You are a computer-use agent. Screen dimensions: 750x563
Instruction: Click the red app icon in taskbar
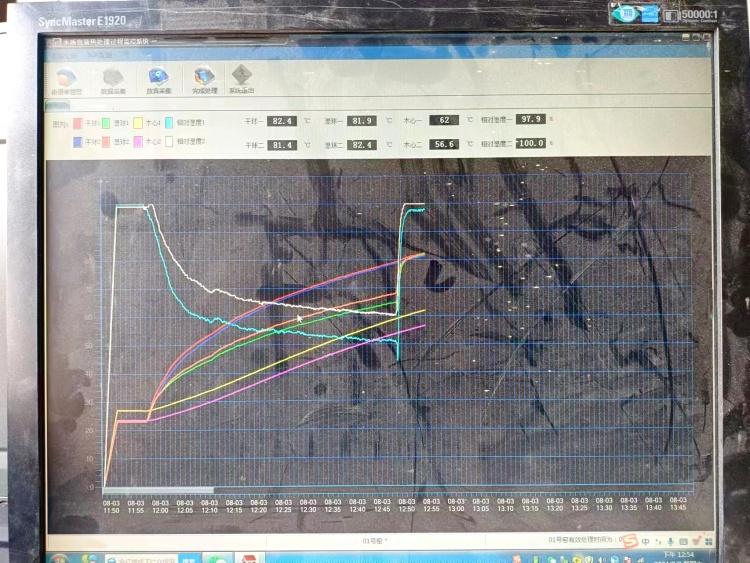point(248,558)
